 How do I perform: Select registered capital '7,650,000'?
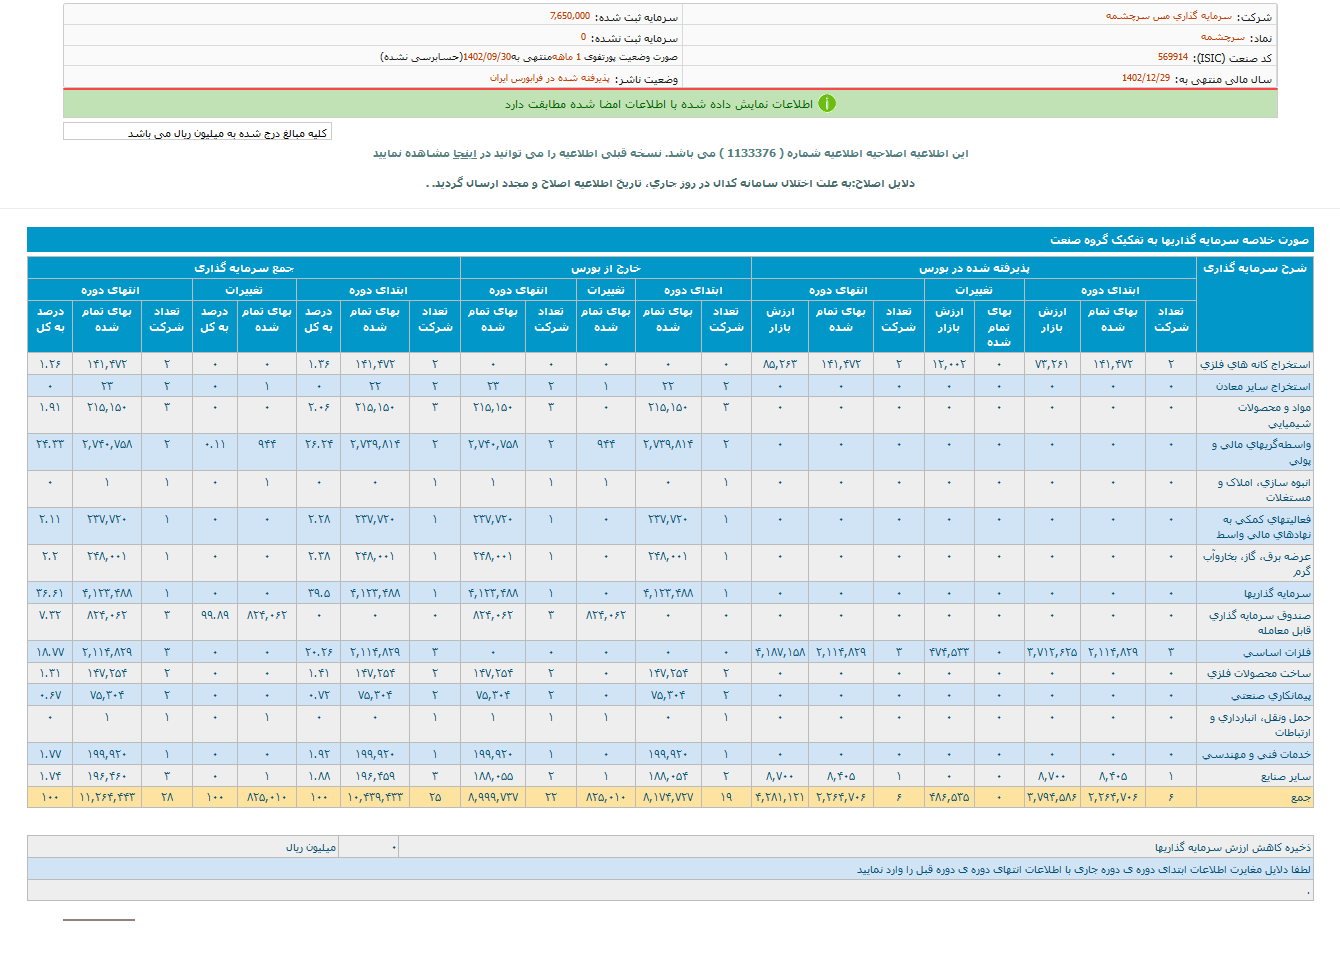coord(570,17)
